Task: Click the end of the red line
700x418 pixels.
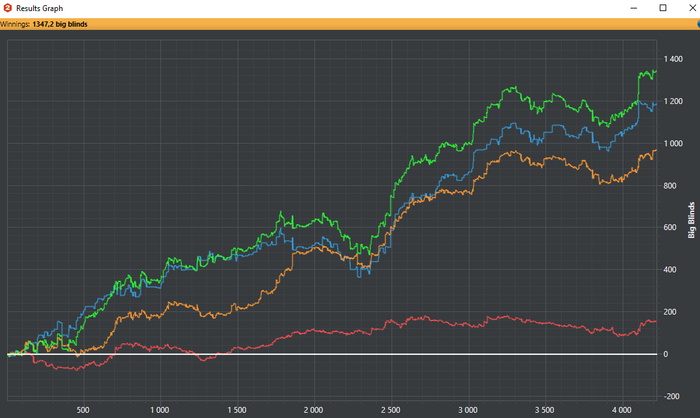Action: 656,321
